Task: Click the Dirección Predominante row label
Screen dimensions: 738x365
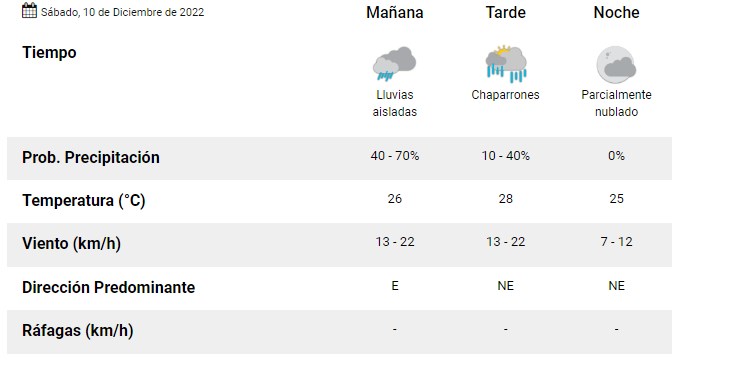Action: [x=108, y=287]
